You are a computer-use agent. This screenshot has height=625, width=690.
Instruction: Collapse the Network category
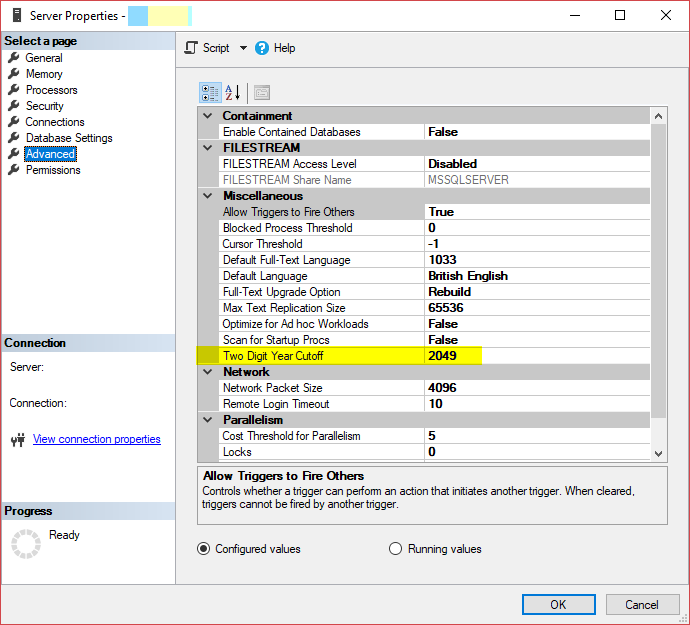(208, 372)
